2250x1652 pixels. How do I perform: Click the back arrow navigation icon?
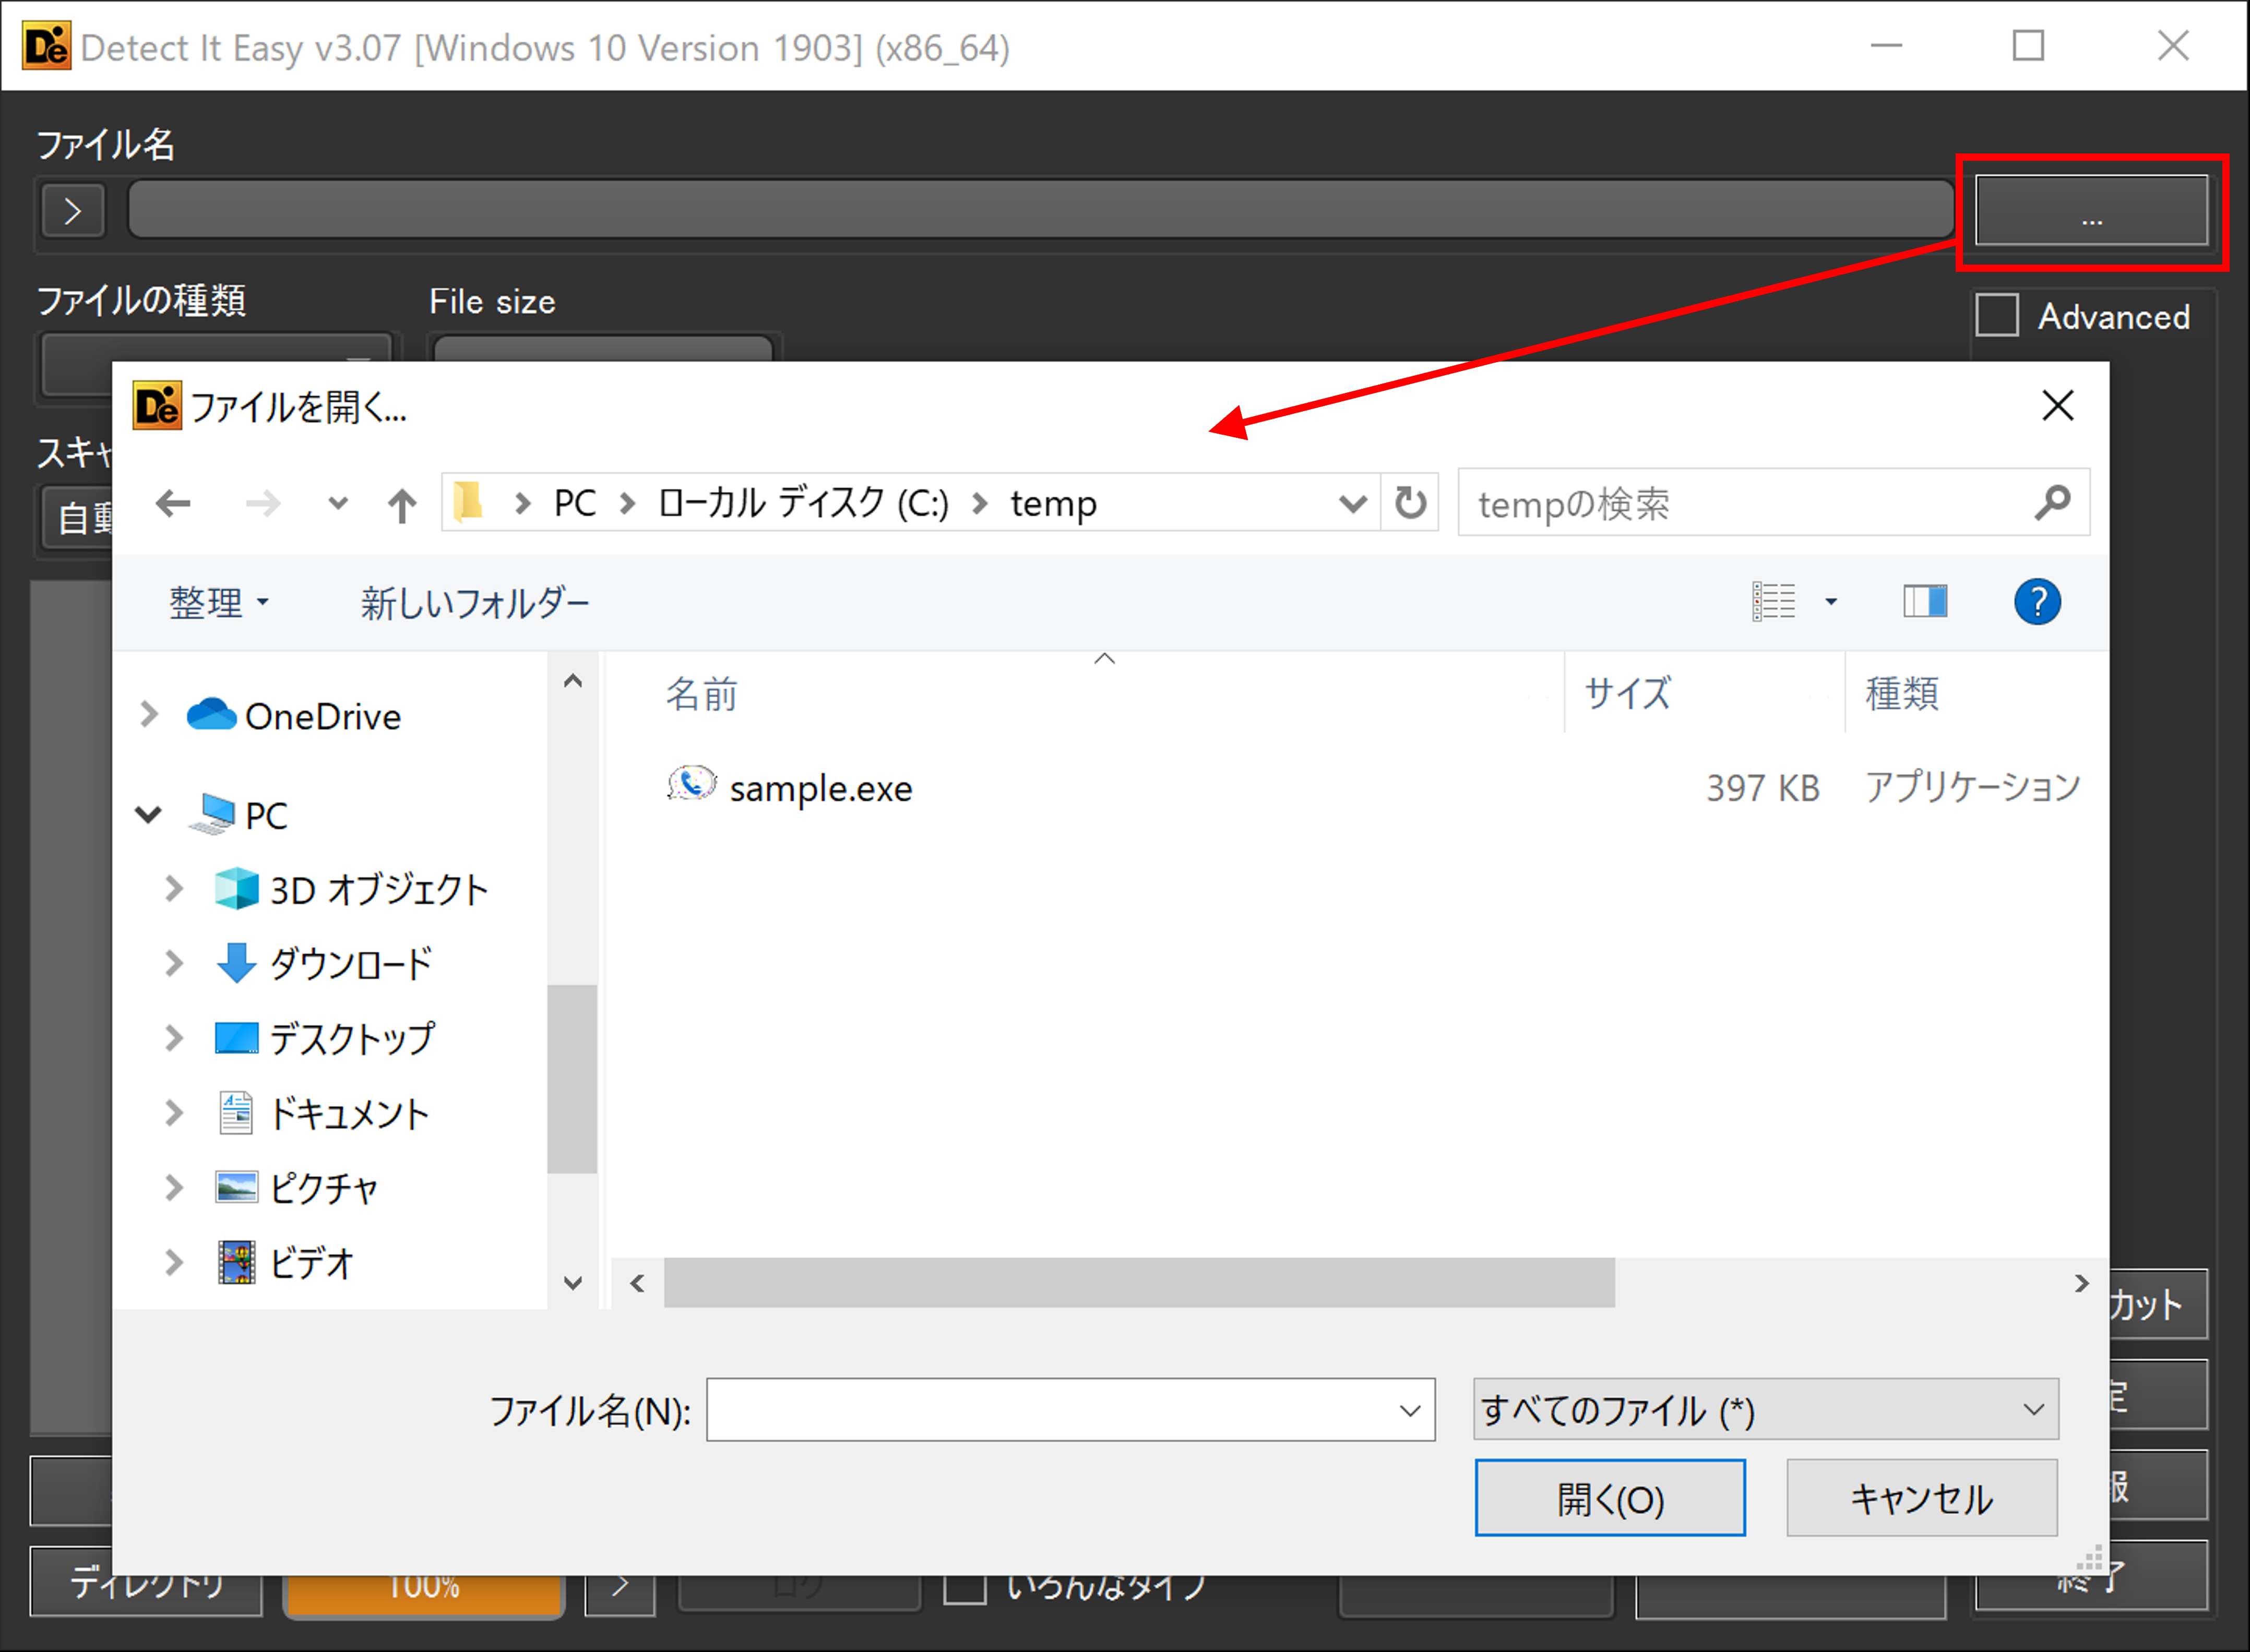point(174,503)
